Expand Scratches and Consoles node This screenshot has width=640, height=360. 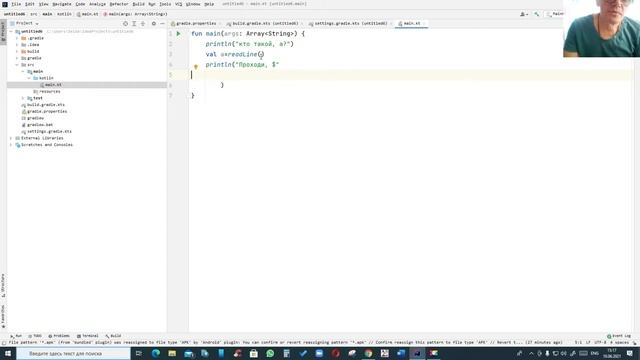click(11, 145)
